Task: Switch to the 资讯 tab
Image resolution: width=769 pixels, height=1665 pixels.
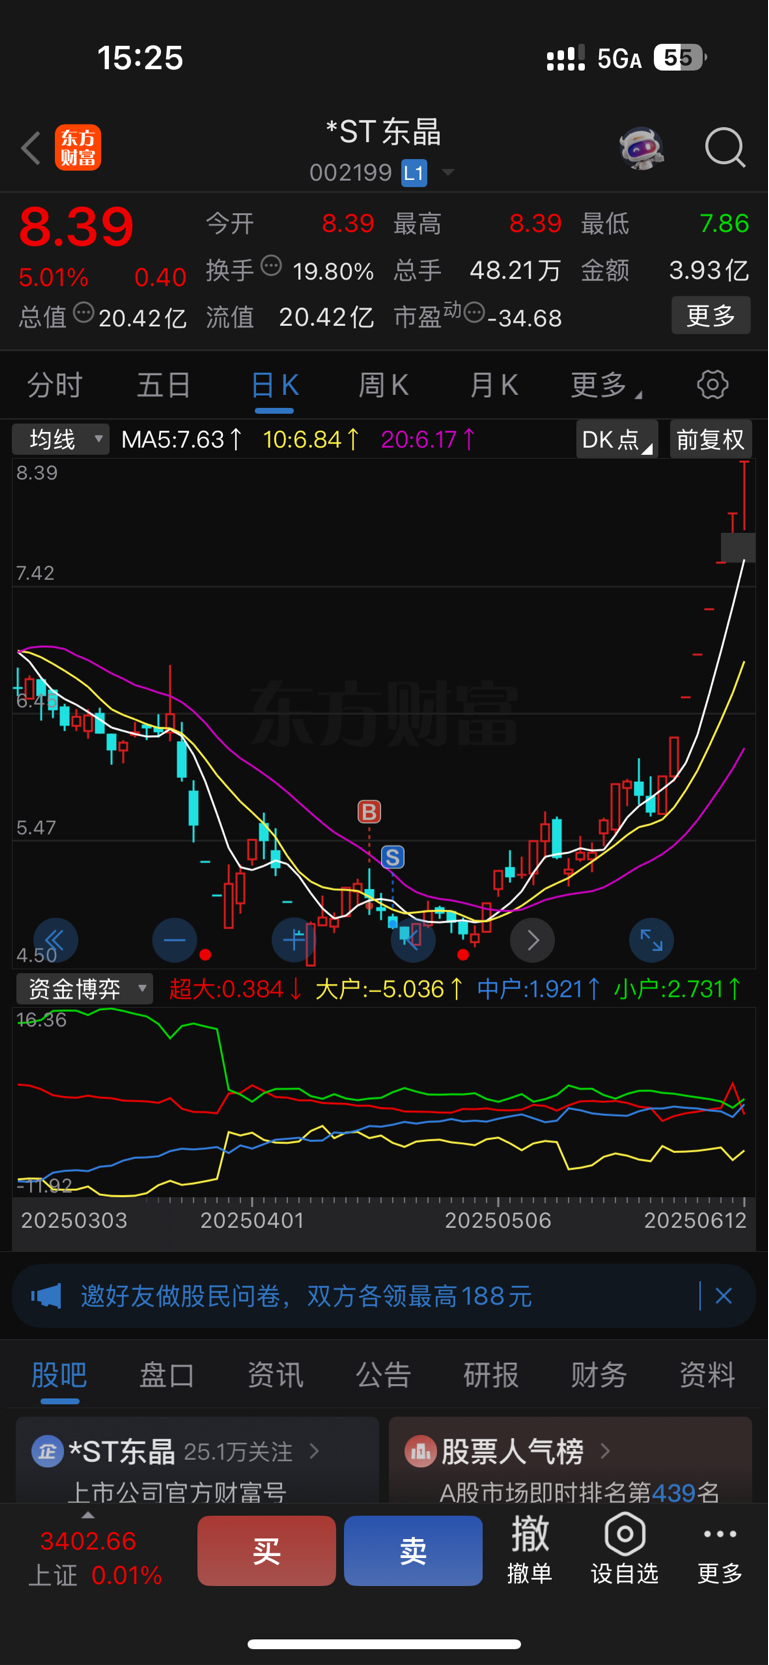Action: point(275,1375)
